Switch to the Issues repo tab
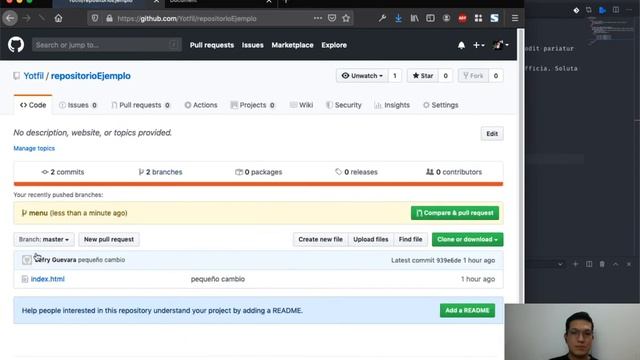 78,105
